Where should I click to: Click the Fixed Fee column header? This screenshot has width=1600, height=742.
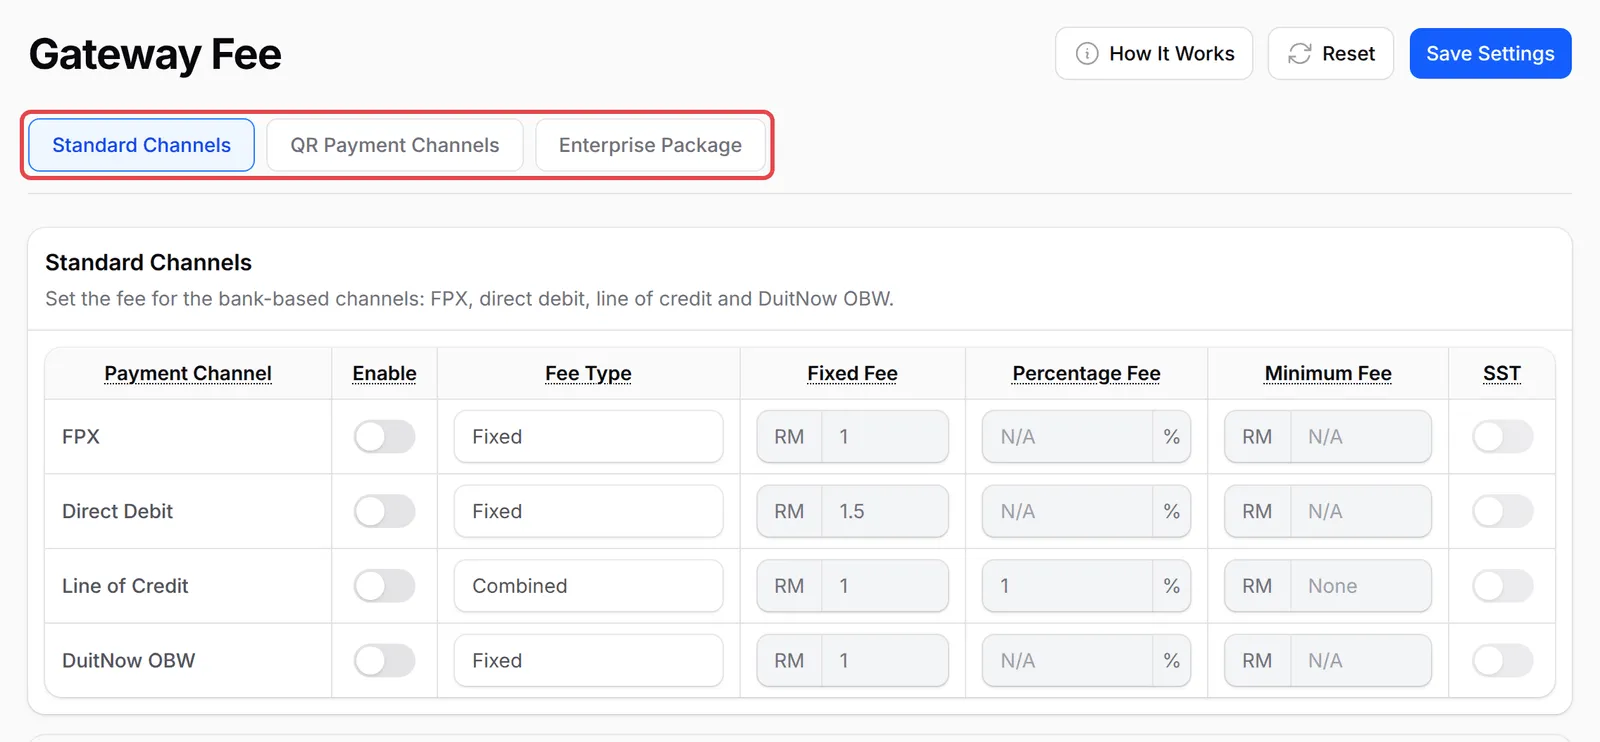tap(852, 373)
